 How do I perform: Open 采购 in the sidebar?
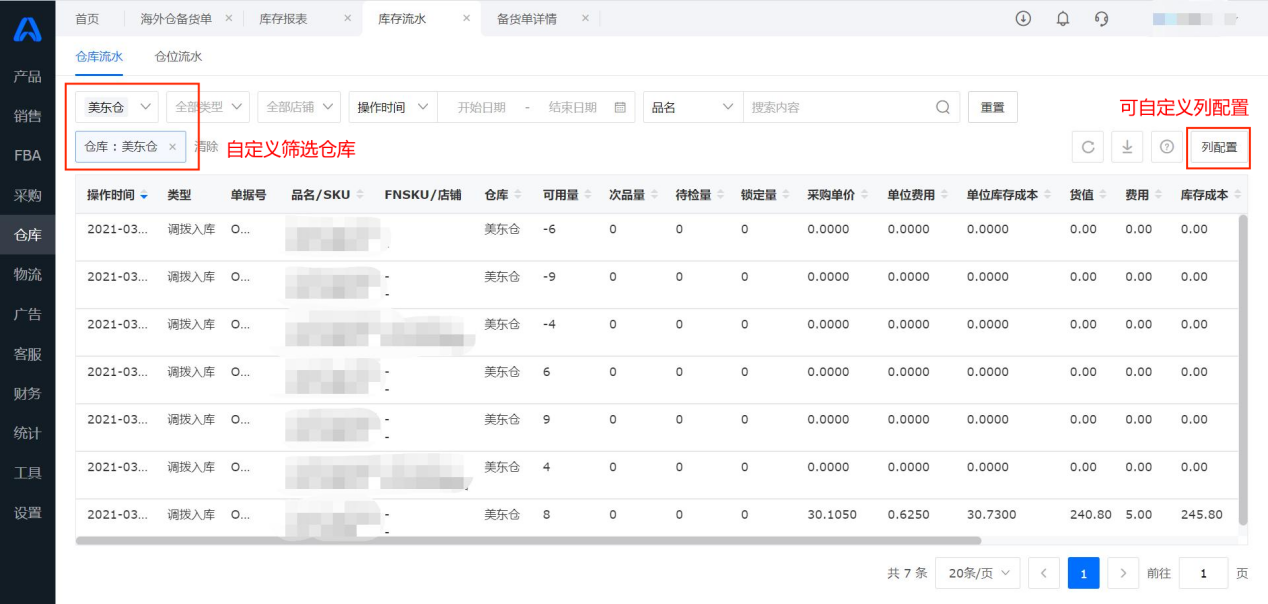point(27,195)
